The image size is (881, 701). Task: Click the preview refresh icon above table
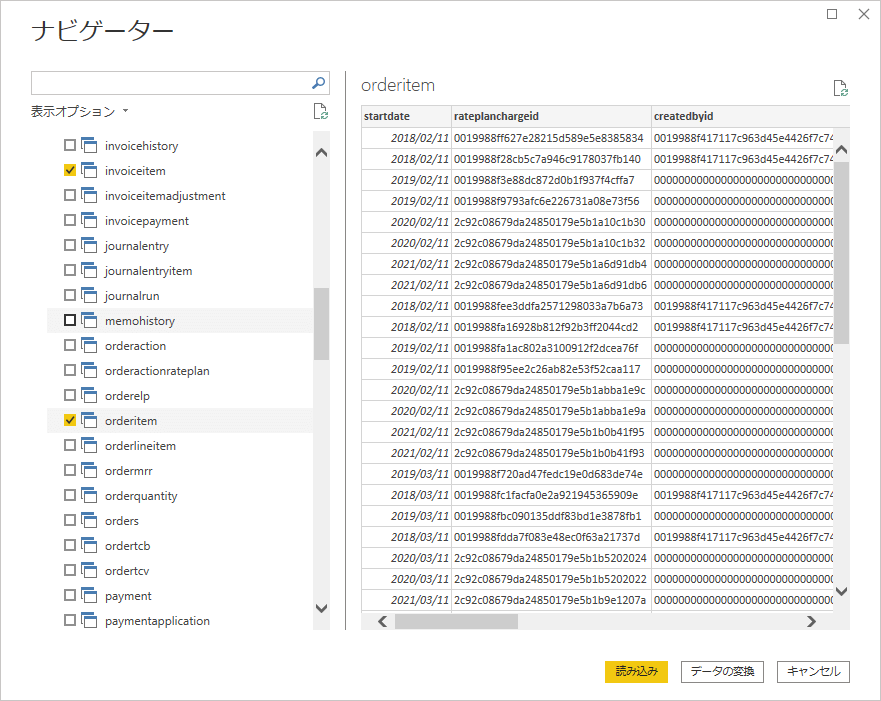pos(841,88)
